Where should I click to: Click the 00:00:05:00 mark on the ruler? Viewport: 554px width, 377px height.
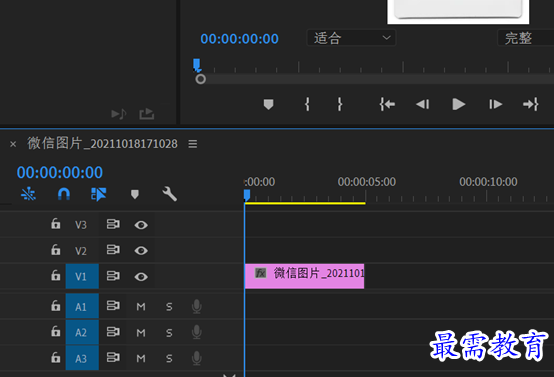point(366,182)
